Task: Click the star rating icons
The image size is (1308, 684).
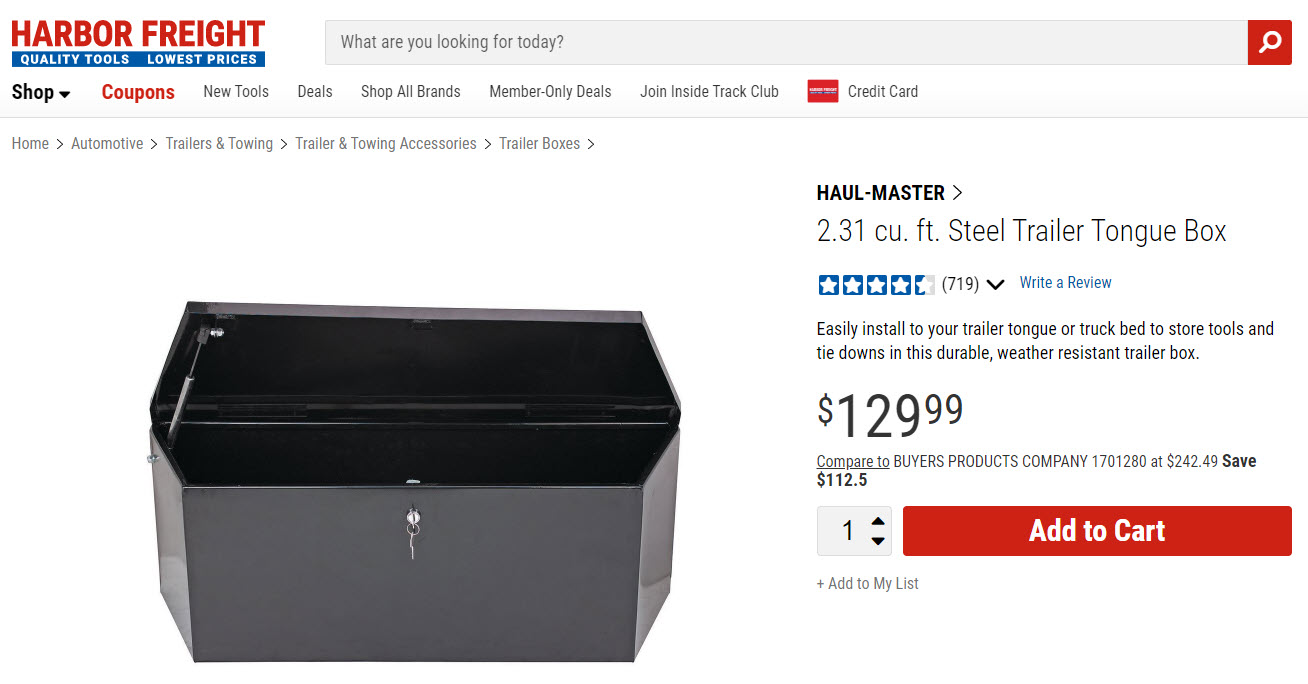Action: [876, 284]
